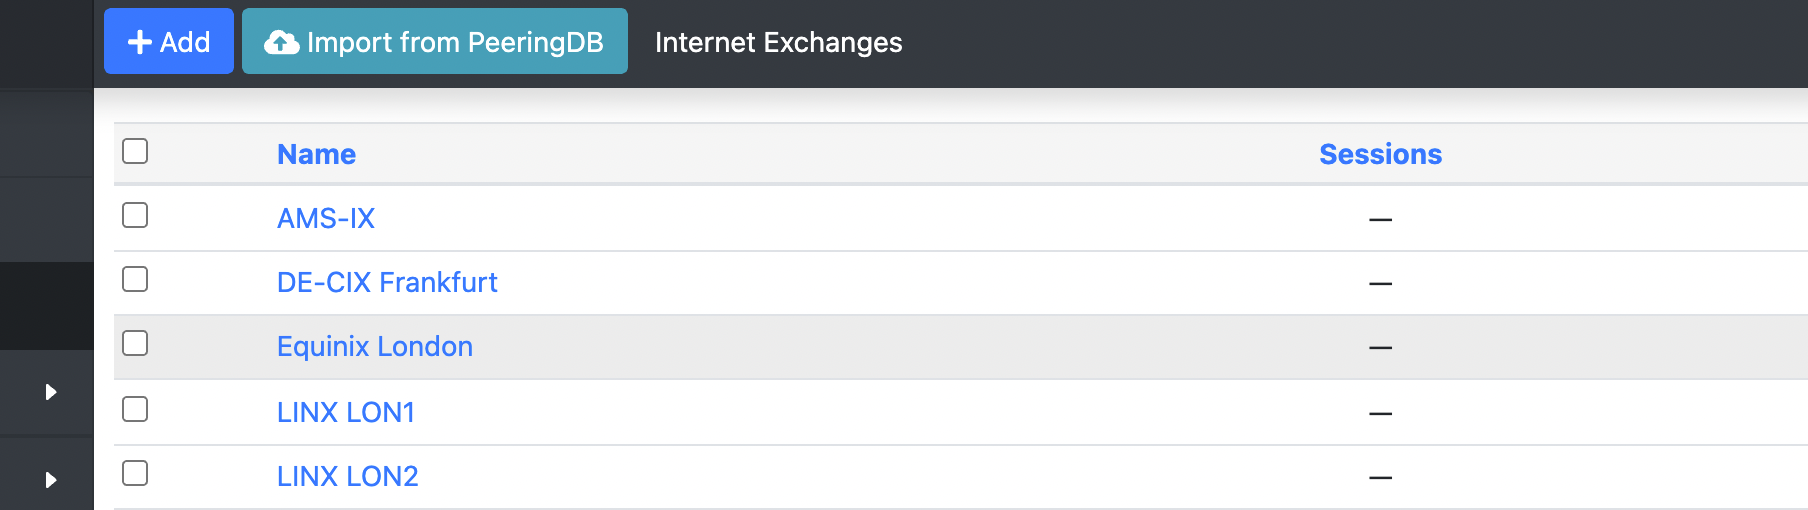
Task: Select the DE-CIX Frankfurt row checkbox
Action: (x=135, y=279)
